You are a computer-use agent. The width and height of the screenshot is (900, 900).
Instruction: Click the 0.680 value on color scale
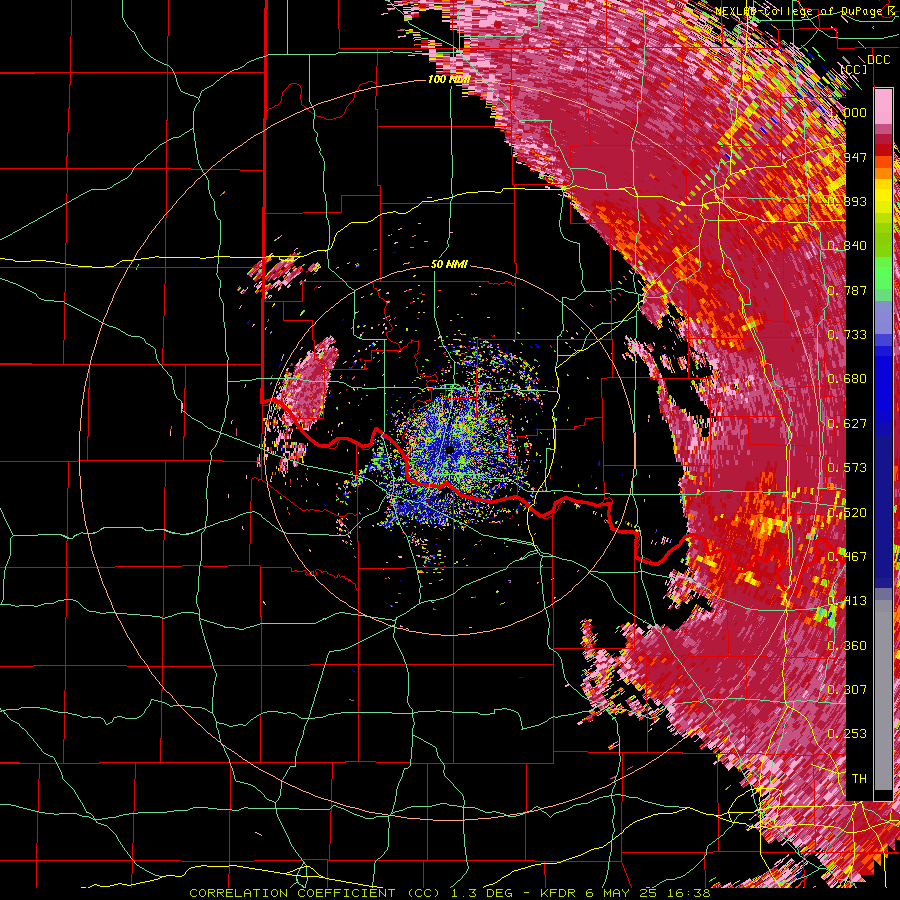[847, 379]
